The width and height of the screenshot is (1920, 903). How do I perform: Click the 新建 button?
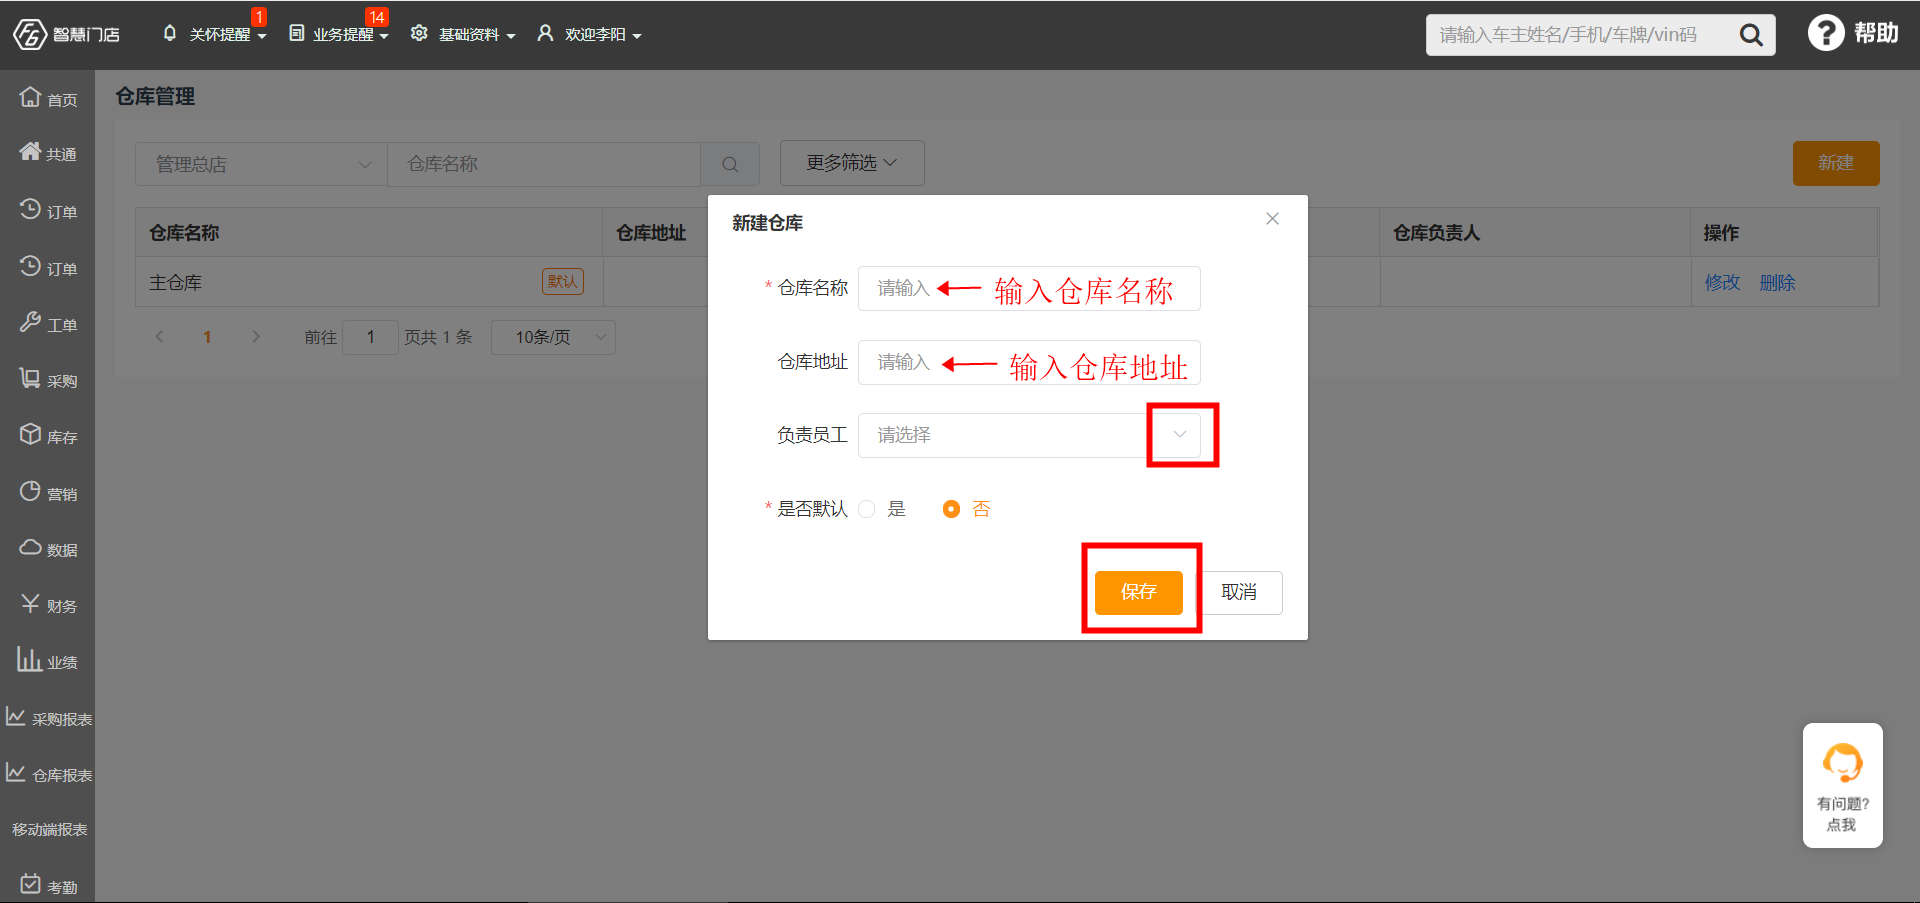[1836, 163]
